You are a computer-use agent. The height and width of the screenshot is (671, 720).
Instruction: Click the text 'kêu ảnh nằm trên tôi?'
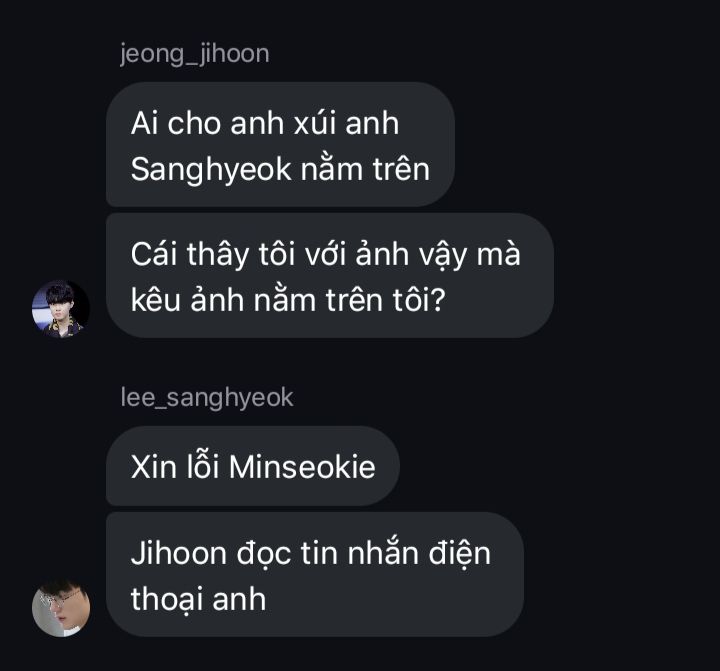tap(288, 300)
